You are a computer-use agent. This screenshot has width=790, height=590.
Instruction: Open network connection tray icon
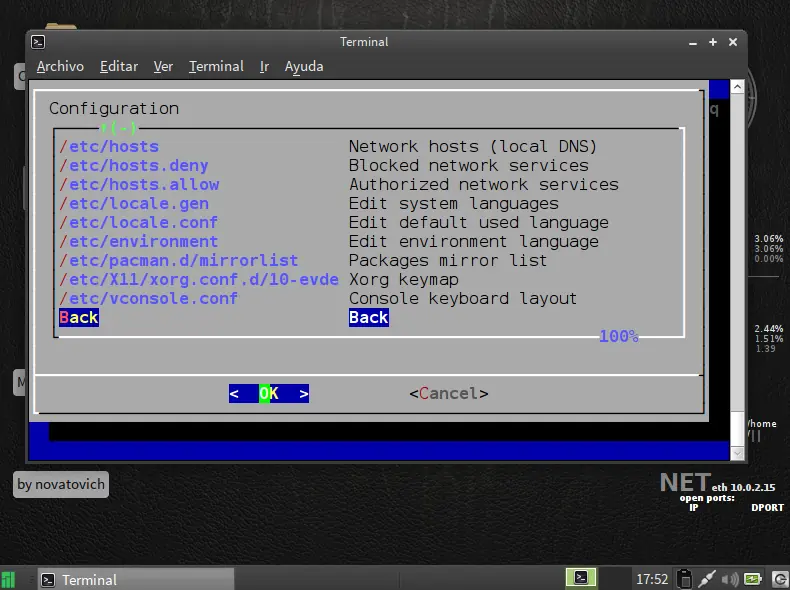pos(706,579)
